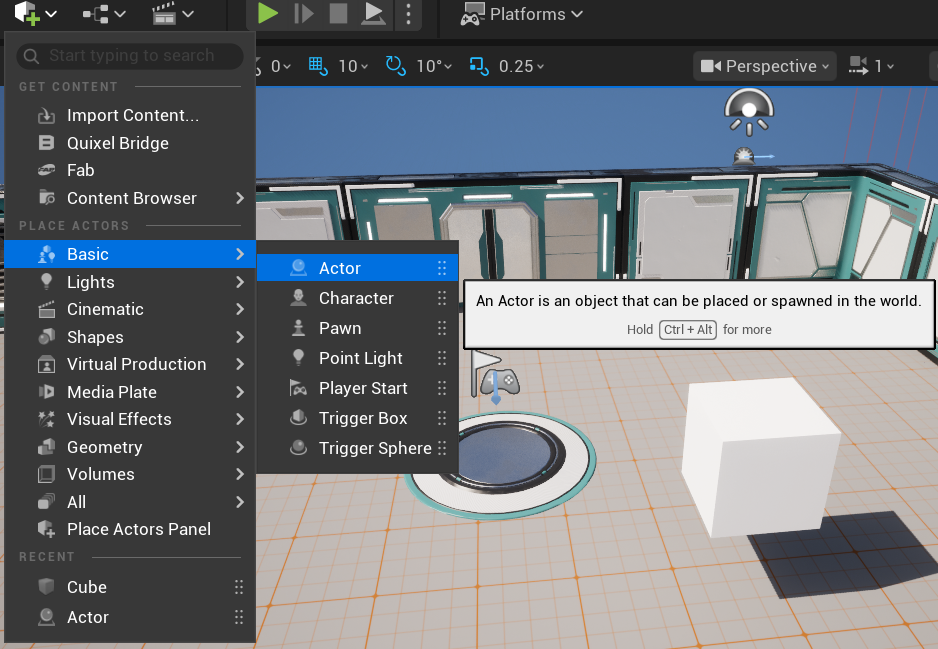Click the drag handle beside Character
Screen dimensions: 938x649
click(441, 298)
